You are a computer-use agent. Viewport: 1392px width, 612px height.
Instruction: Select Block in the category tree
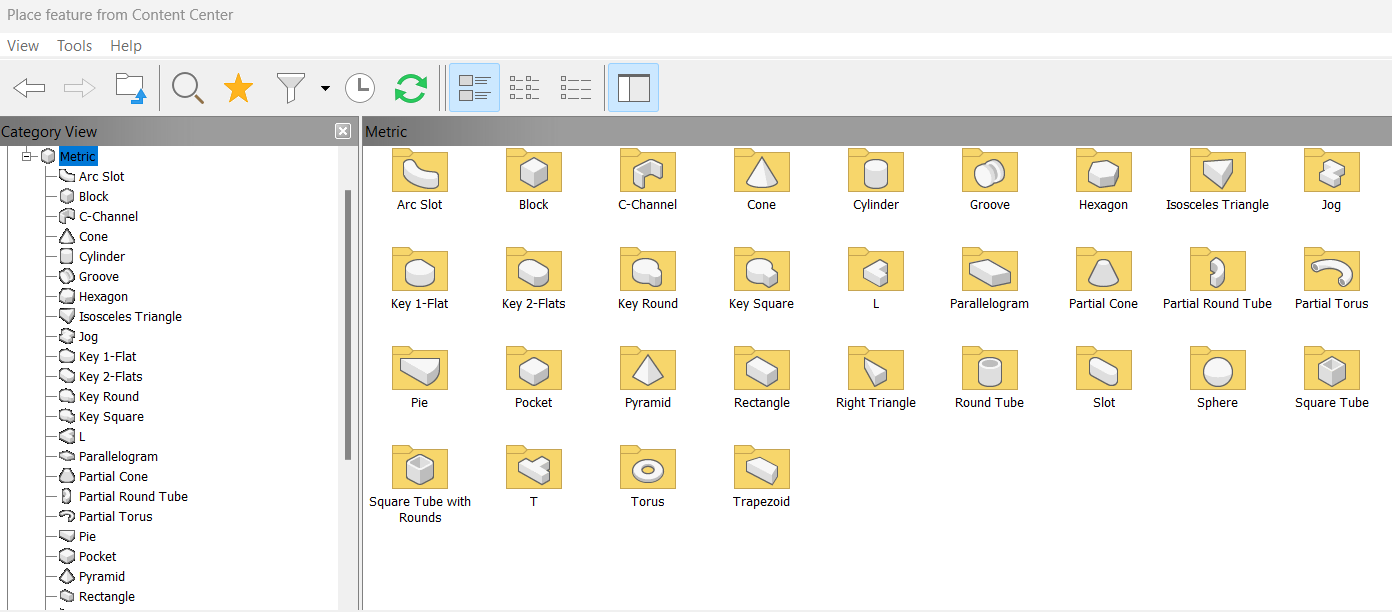click(94, 196)
